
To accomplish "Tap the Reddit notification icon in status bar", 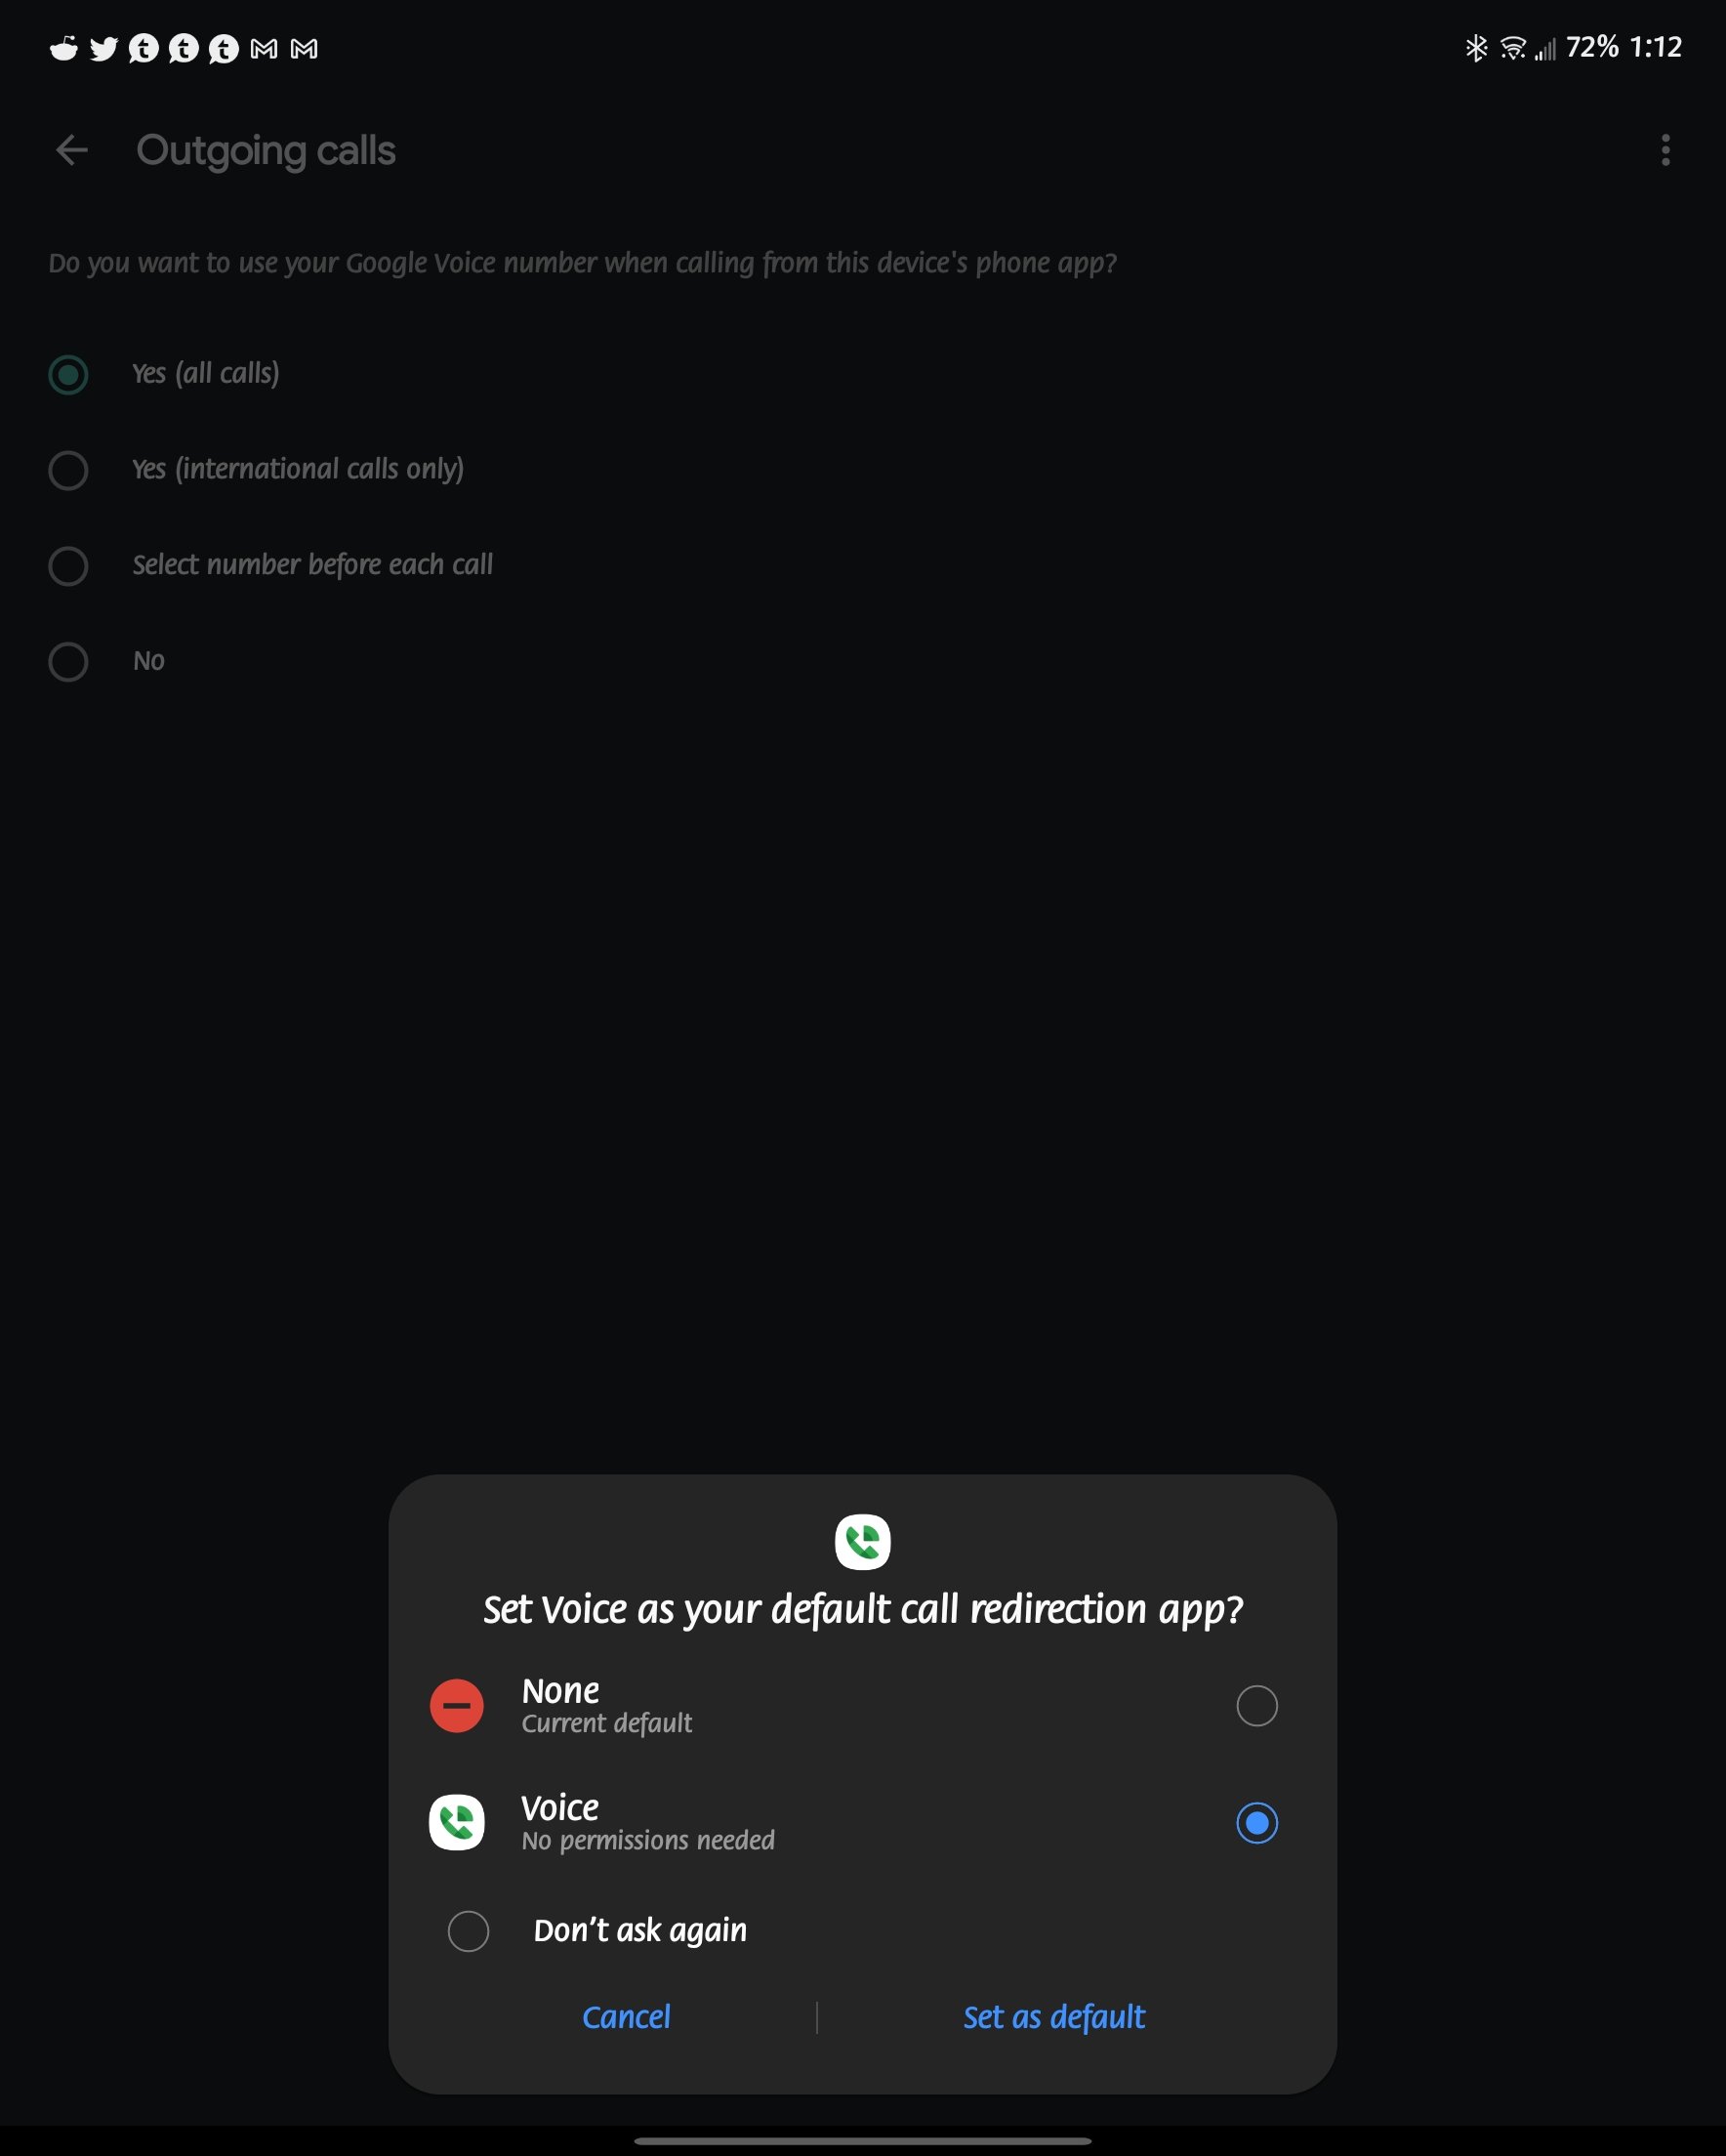I will (x=64, y=48).
